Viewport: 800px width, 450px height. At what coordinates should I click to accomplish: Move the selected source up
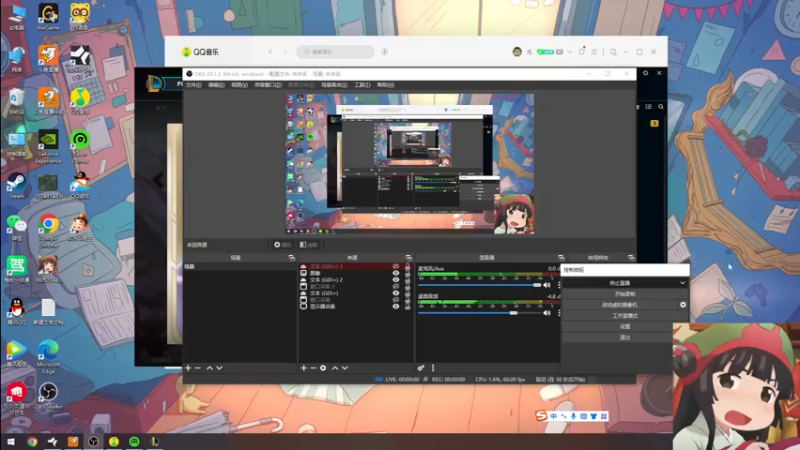(x=335, y=368)
